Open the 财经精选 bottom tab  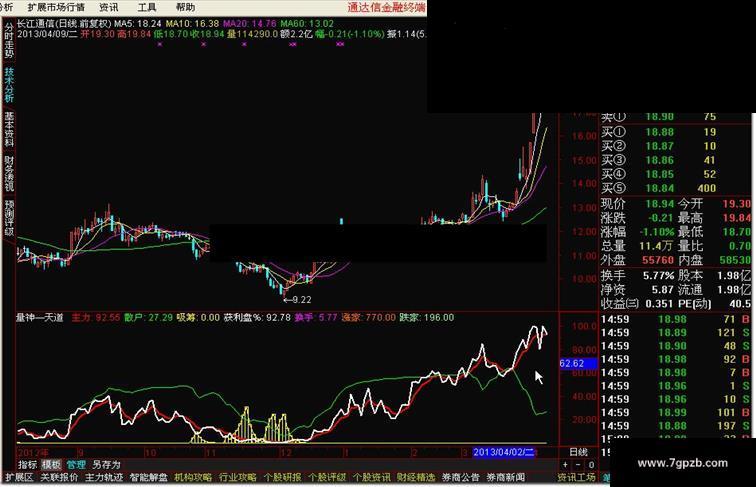click(416, 477)
